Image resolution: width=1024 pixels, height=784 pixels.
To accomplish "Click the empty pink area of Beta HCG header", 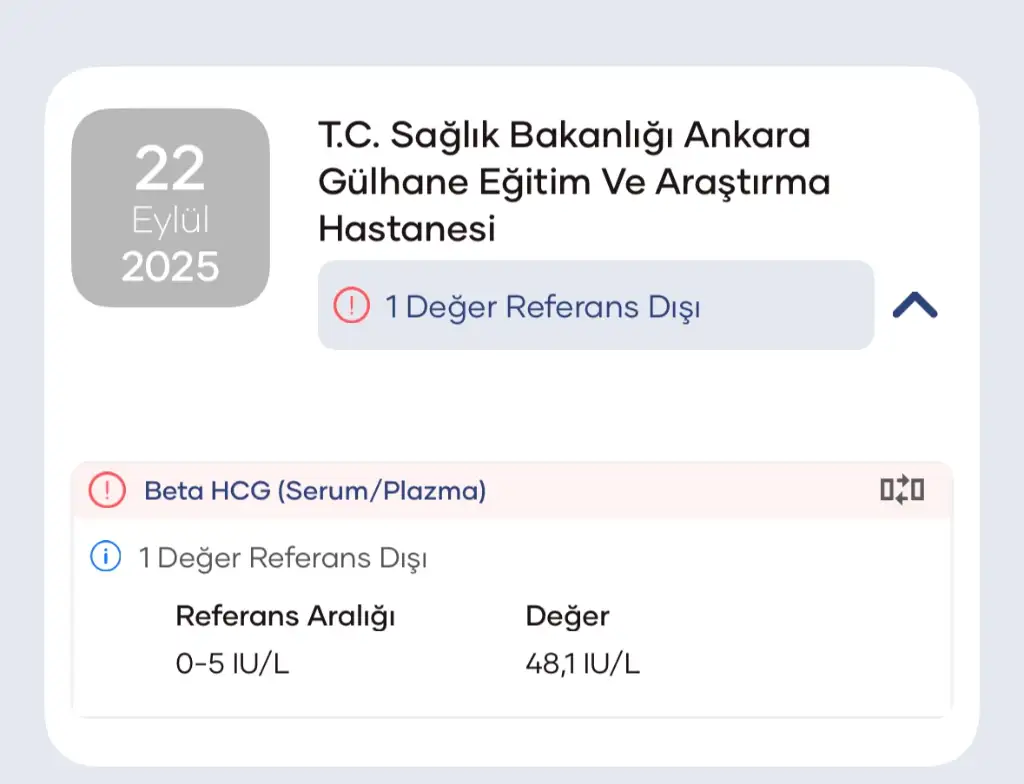I will 680,490.
